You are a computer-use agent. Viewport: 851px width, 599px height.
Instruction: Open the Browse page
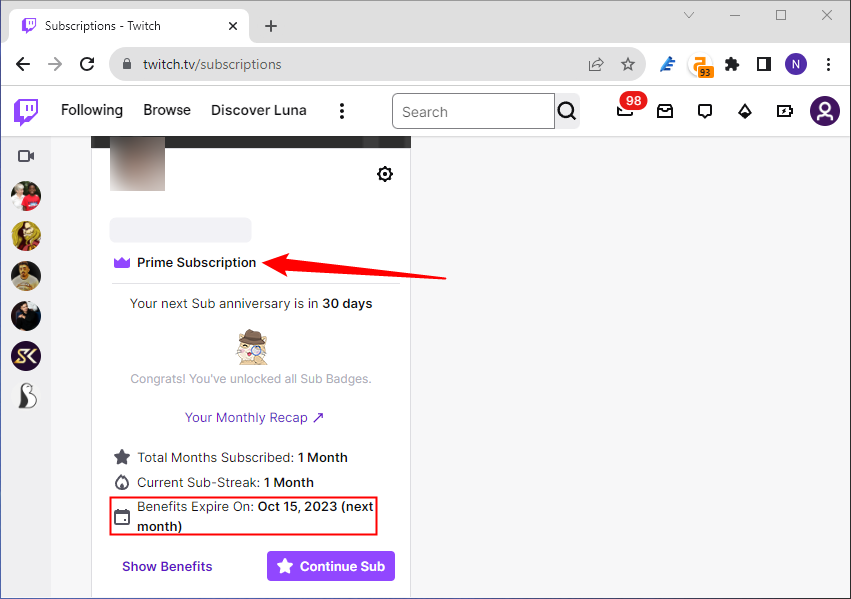[167, 110]
